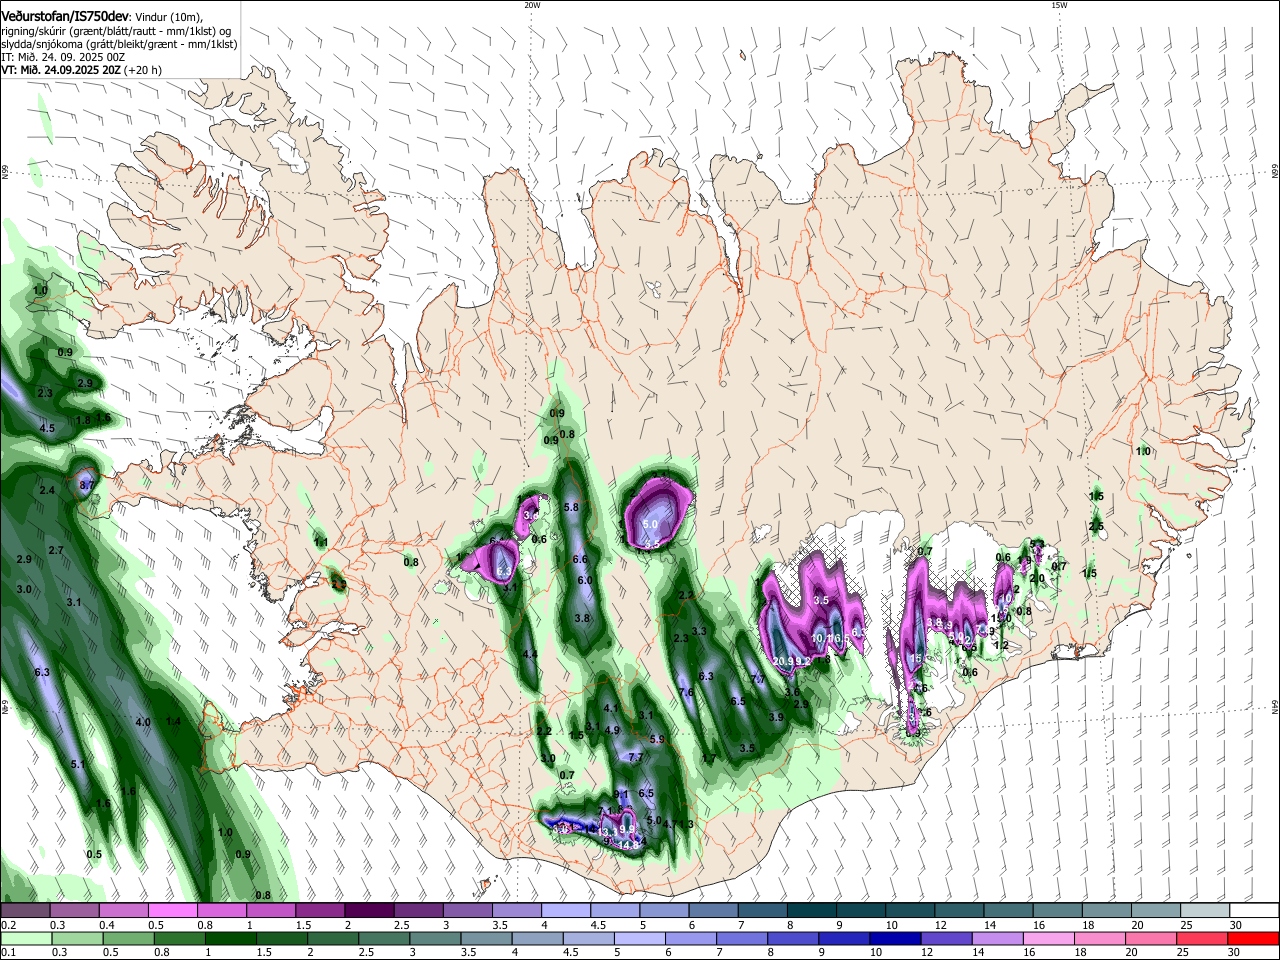
Task: Click the '0.4' label on the snow legend
Action: coord(106,924)
